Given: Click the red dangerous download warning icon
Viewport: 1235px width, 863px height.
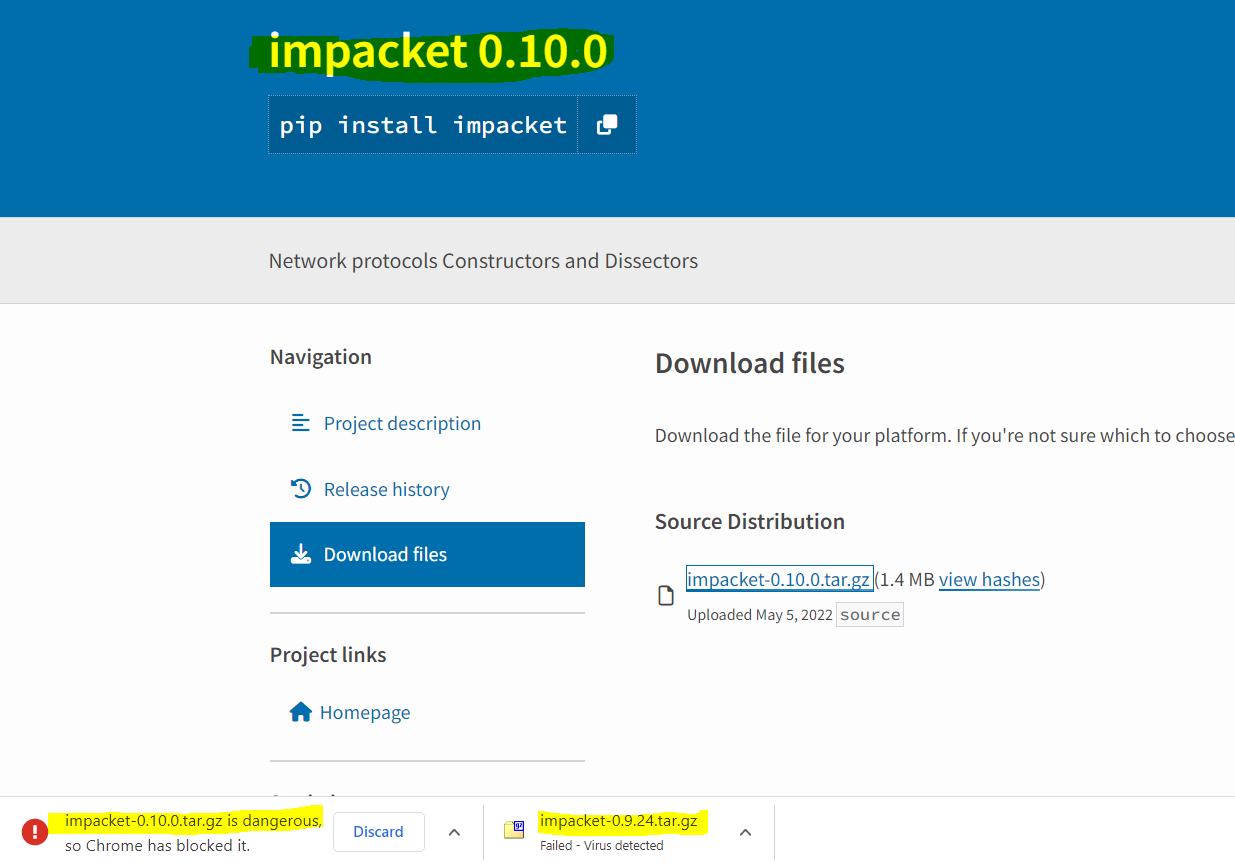Looking at the screenshot, I should pyautogui.click(x=35, y=831).
